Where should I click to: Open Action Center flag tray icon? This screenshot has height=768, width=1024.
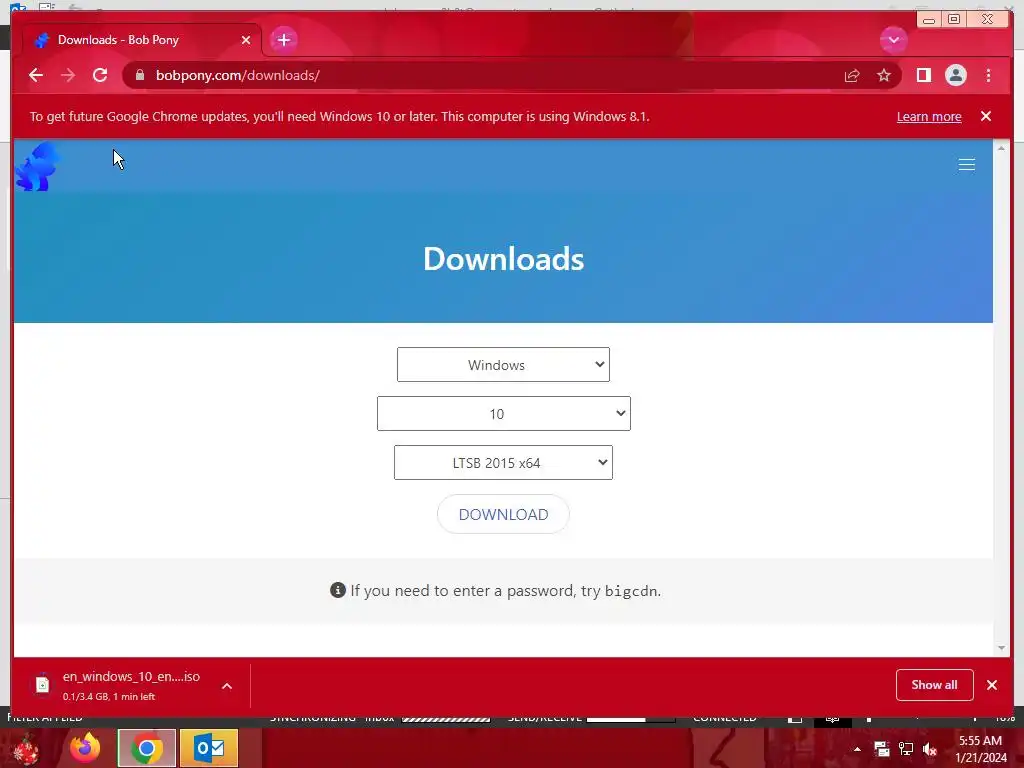tap(882, 749)
